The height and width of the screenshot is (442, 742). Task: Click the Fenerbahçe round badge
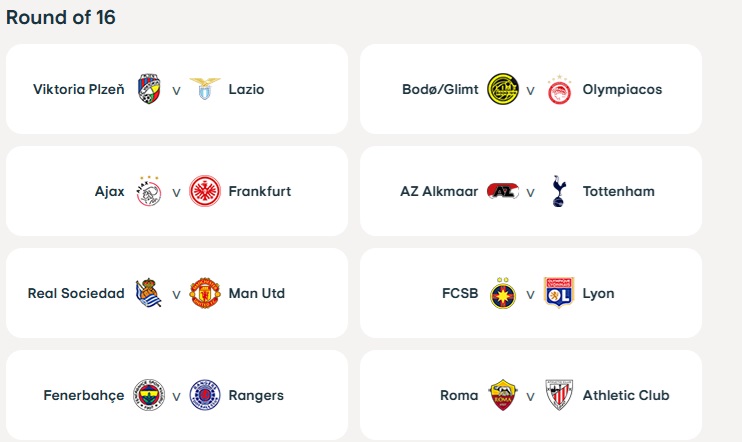point(149,395)
